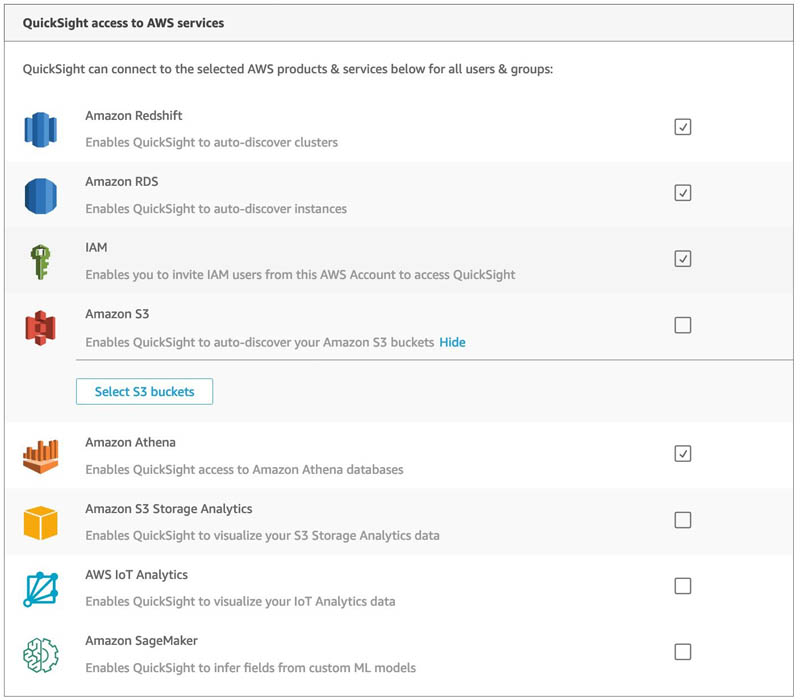The image size is (800, 700).
Task: Click the Amazon Athena service title
Action: click(x=131, y=442)
